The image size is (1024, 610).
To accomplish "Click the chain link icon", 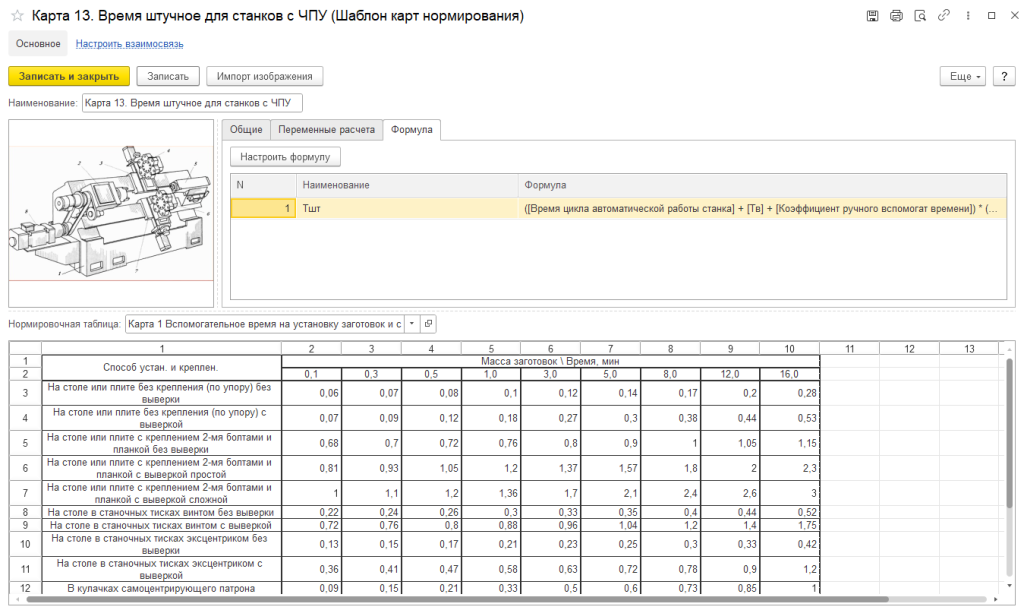I will coord(943,16).
